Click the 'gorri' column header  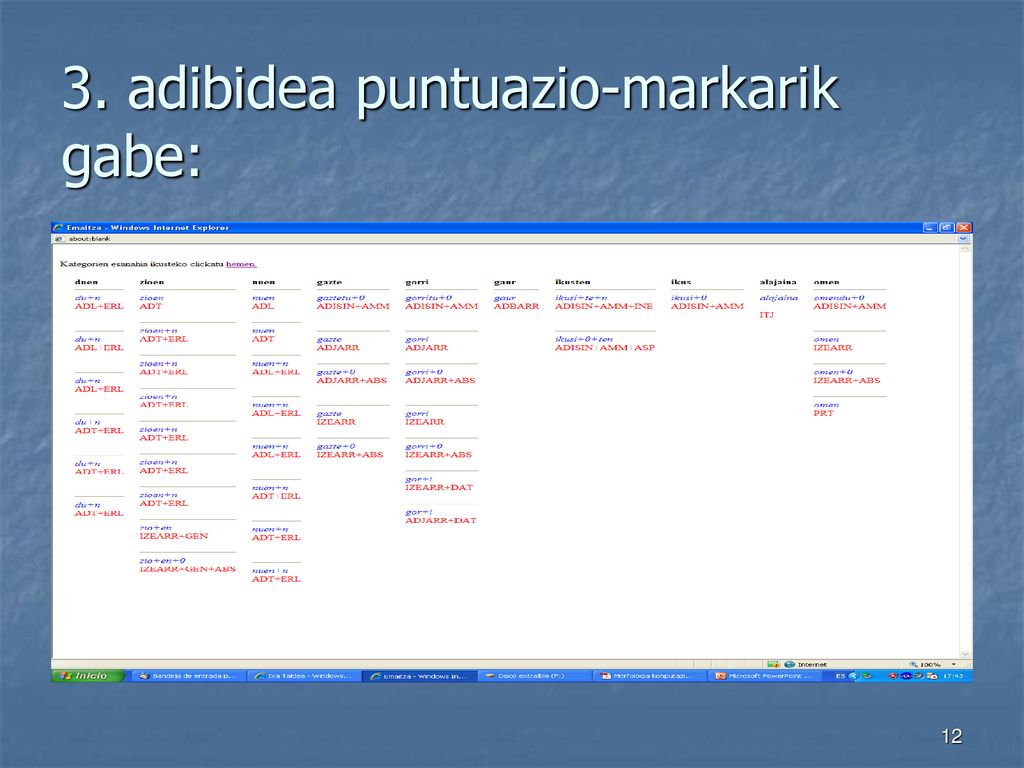tap(417, 282)
